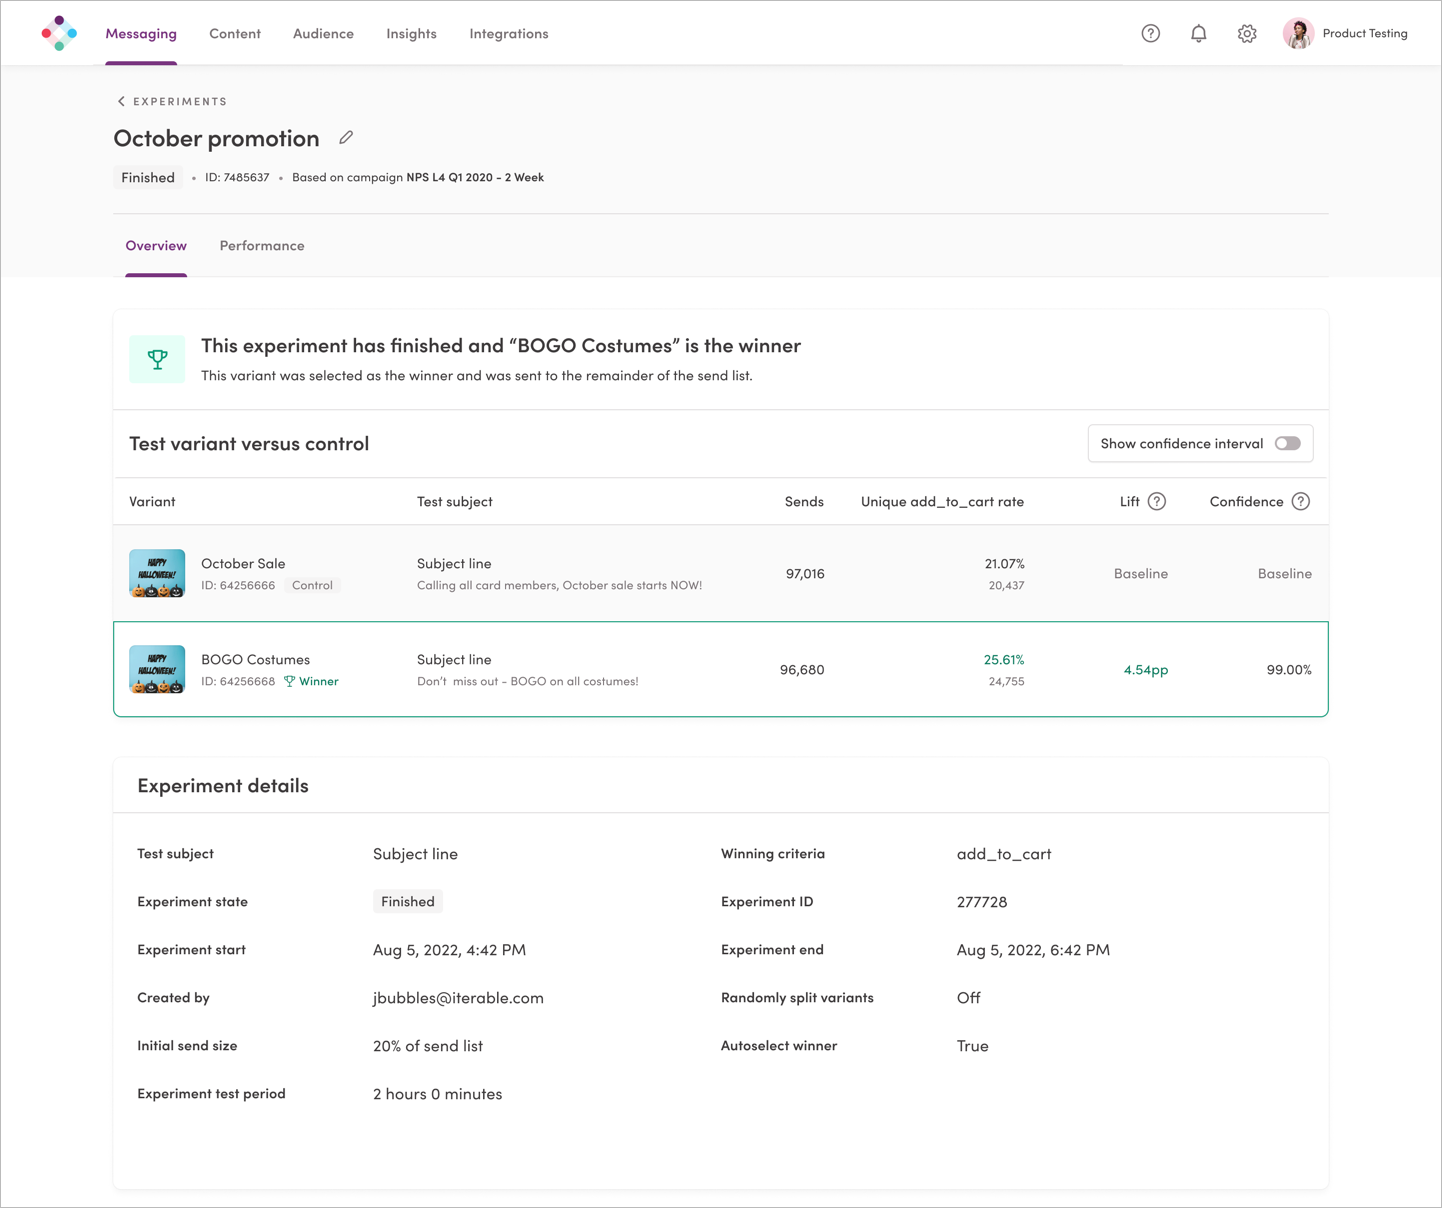Open the Confidence help tooltip icon
The height and width of the screenshot is (1208, 1442).
(x=1301, y=501)
